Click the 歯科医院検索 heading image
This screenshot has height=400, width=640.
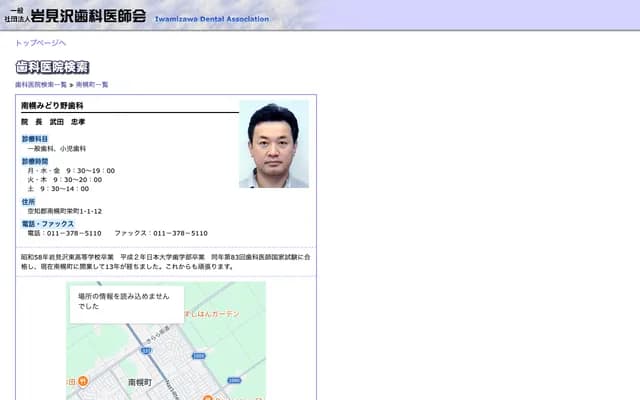[52, 67]
